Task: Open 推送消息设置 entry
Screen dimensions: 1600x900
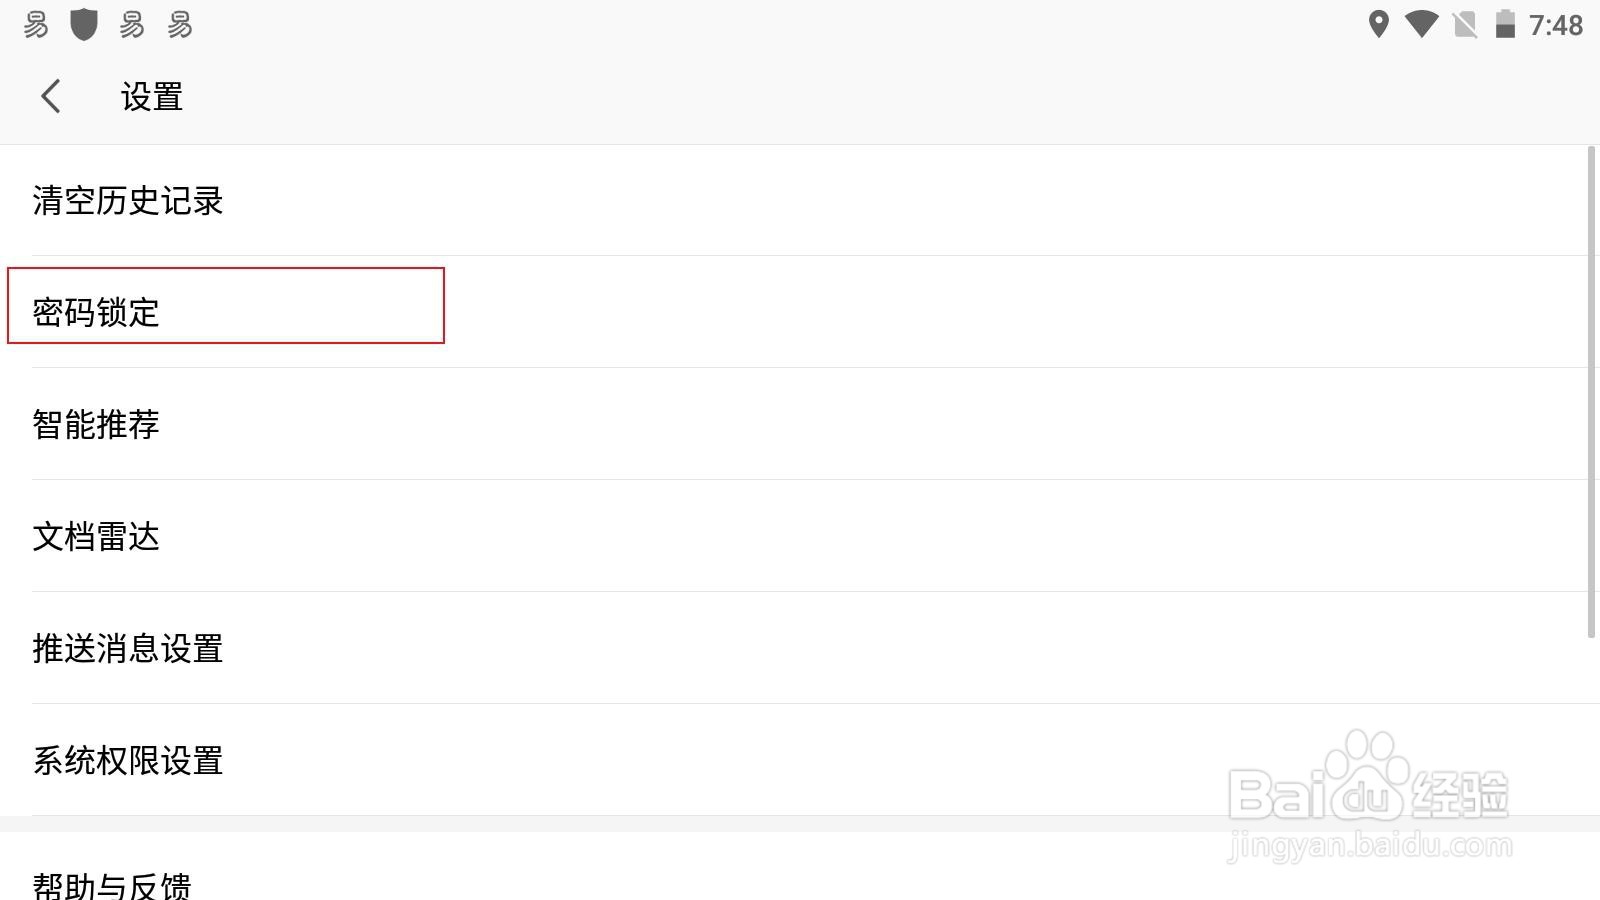Action: click(128, 648)
